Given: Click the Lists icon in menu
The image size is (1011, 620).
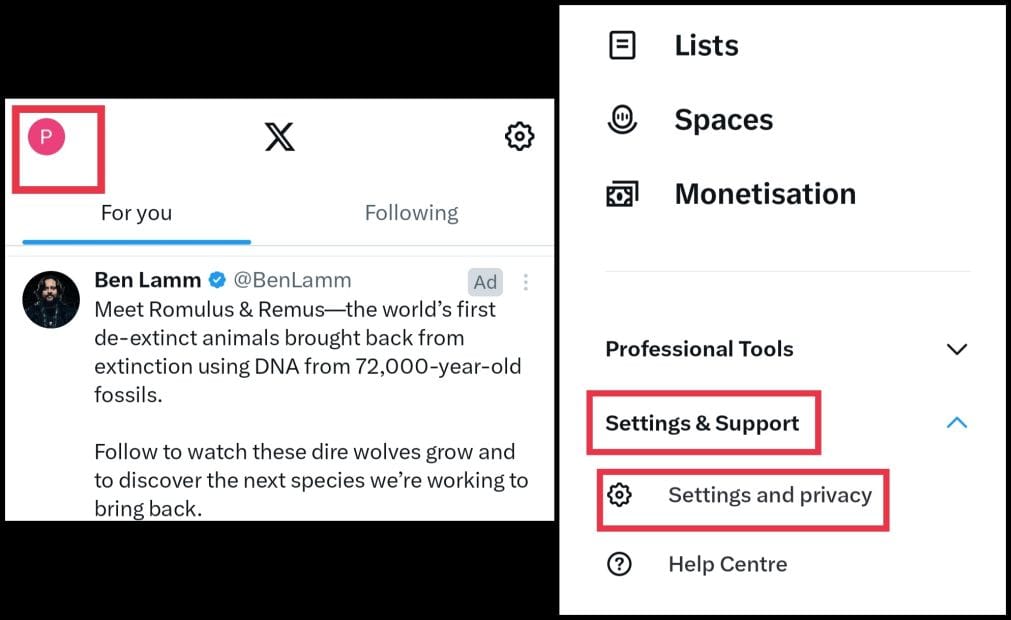Looking at the screenshot, I should 622,45.
